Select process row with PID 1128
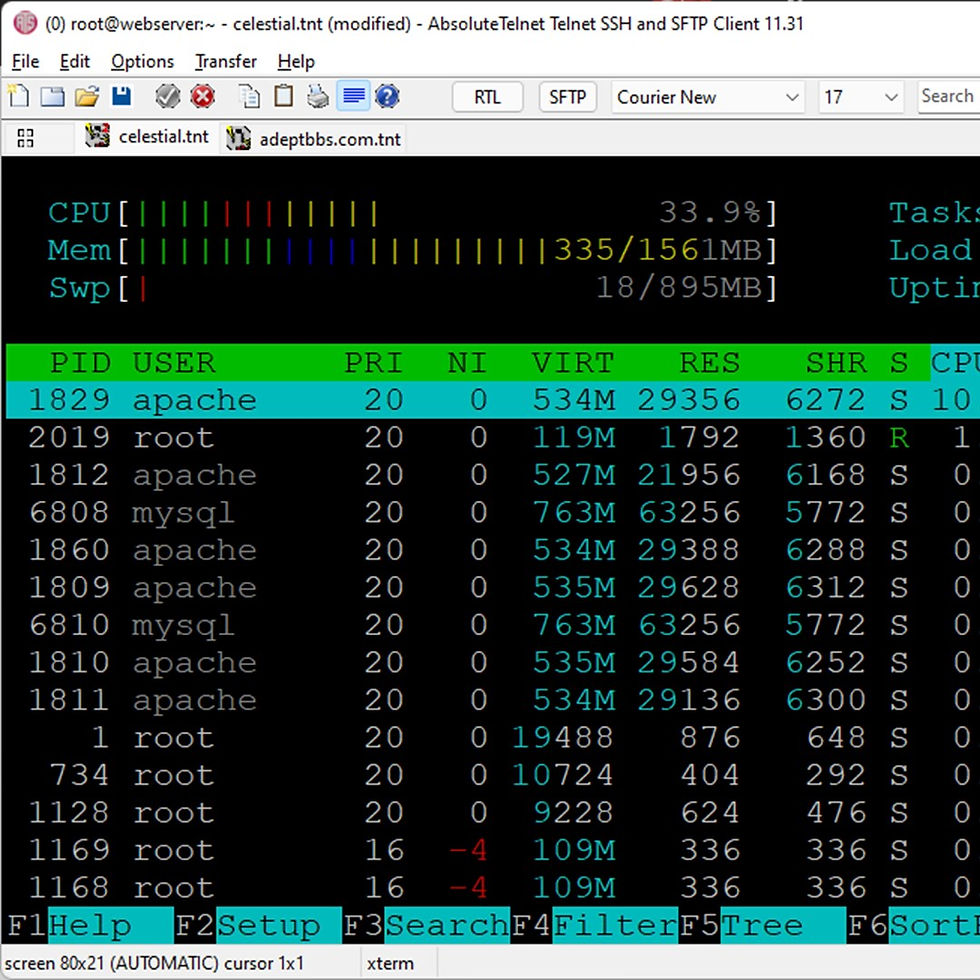The image size is (980, 980). pyautogui.click(x=493, y=812)
